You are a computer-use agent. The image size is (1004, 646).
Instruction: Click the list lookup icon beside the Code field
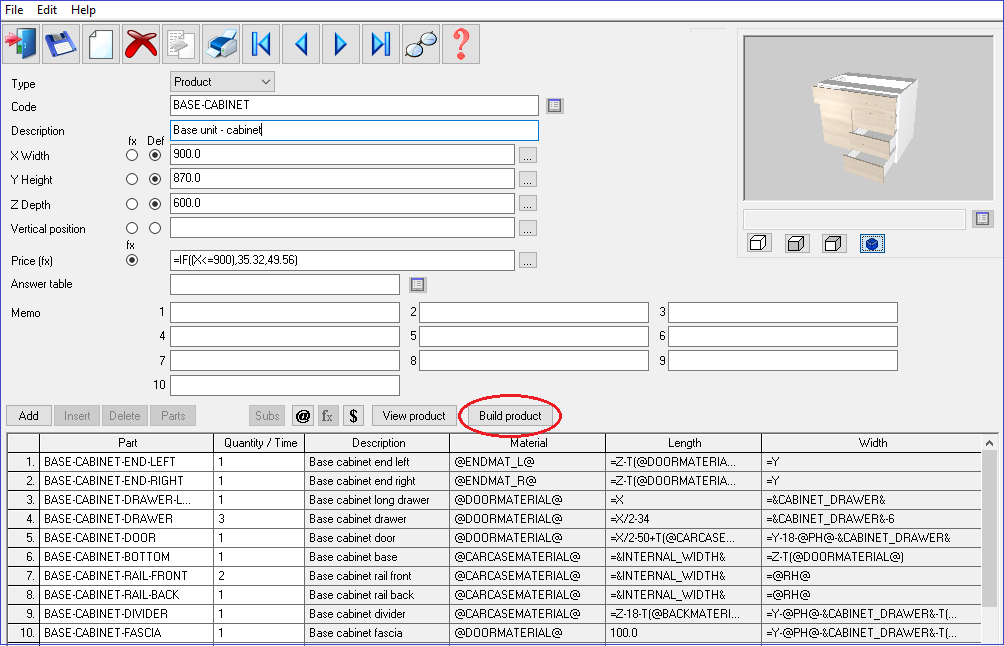click(x=555, y=106)
